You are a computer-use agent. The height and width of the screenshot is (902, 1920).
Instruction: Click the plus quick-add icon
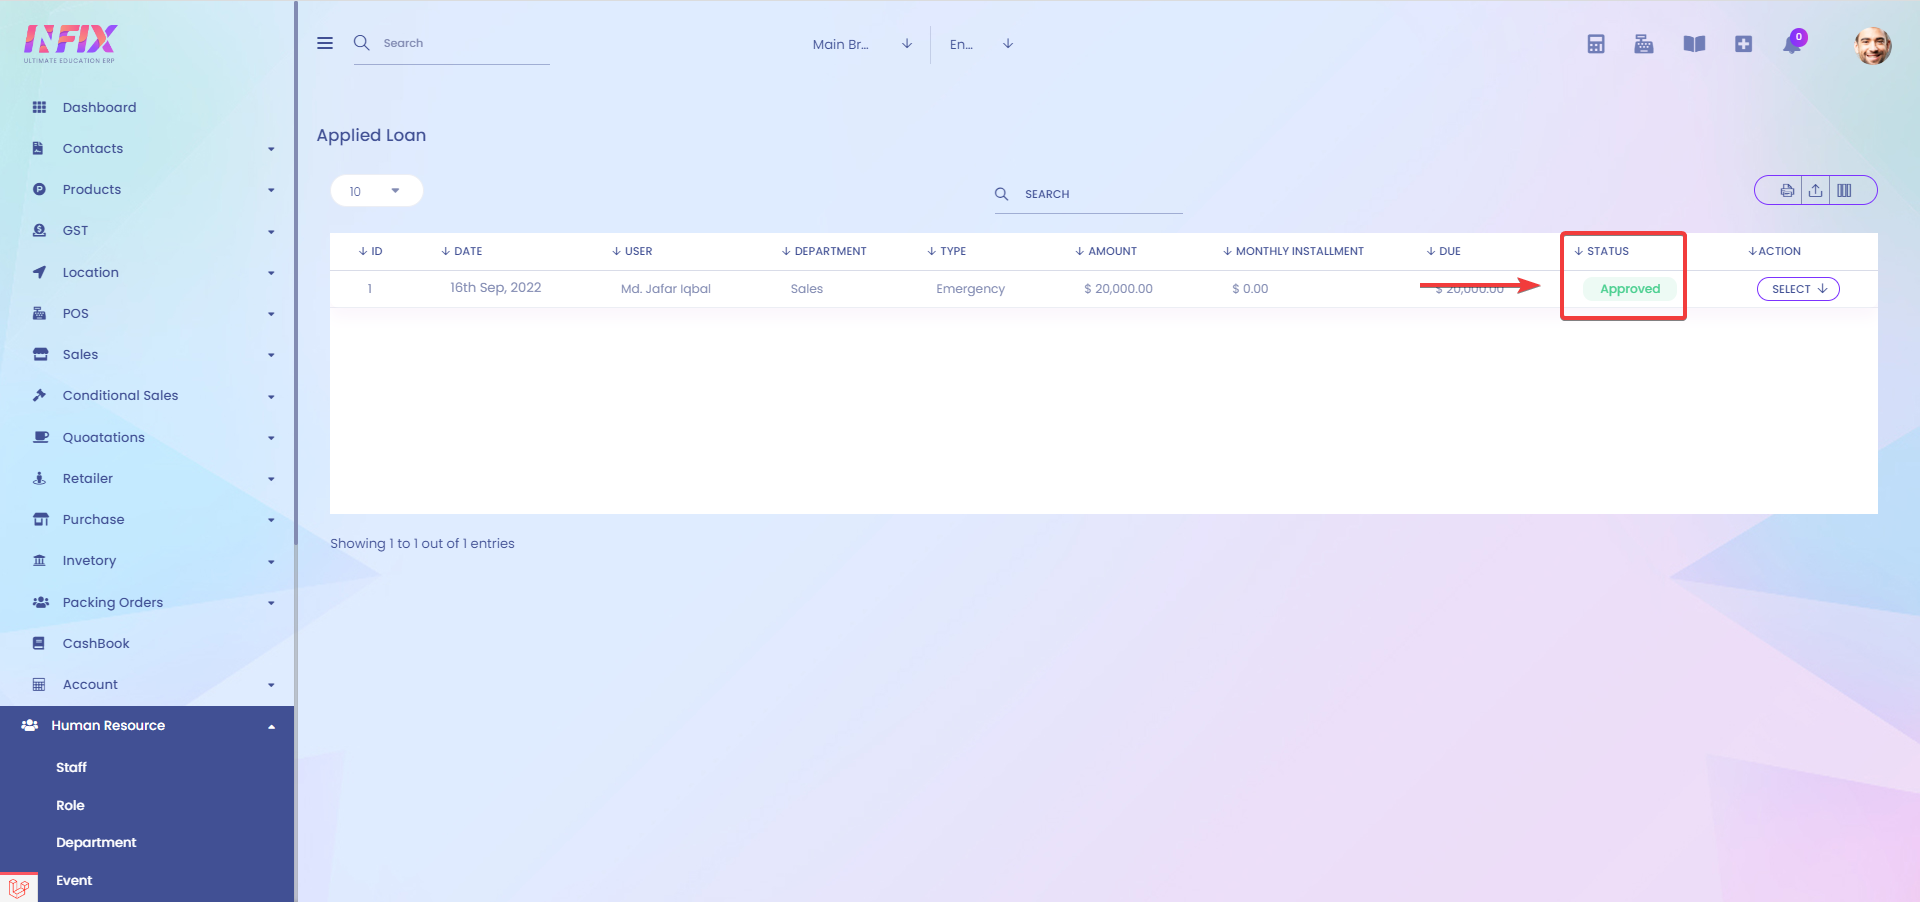coord(1743,44)
